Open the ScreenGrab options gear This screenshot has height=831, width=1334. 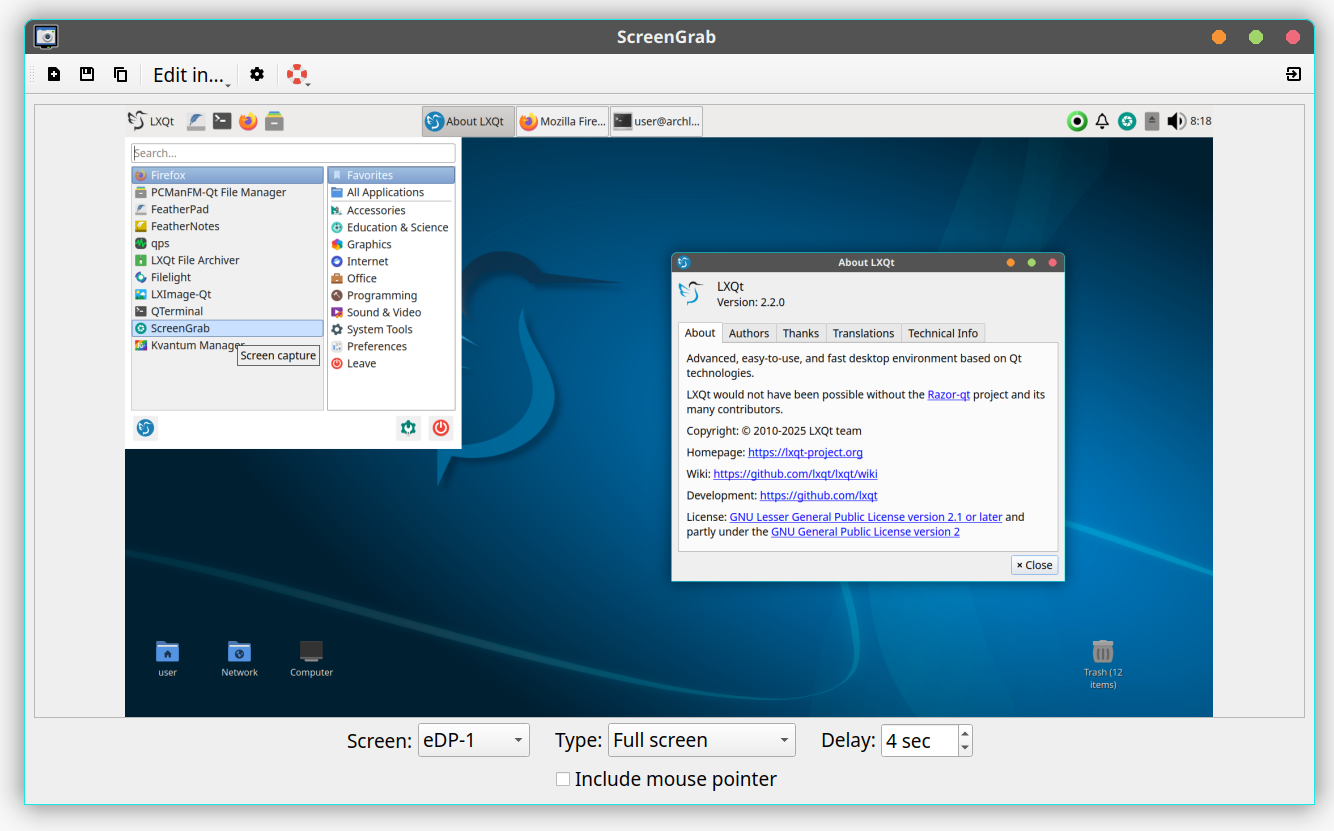[257, 74]
